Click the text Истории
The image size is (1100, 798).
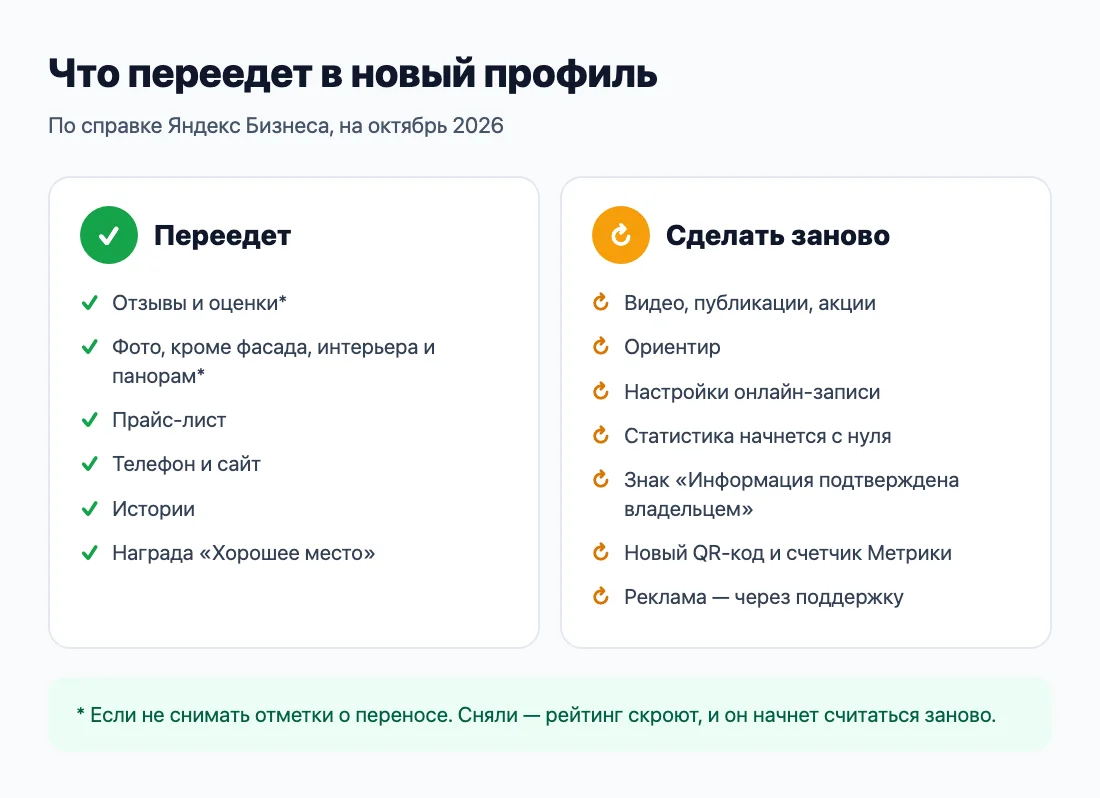coord(154,509)
